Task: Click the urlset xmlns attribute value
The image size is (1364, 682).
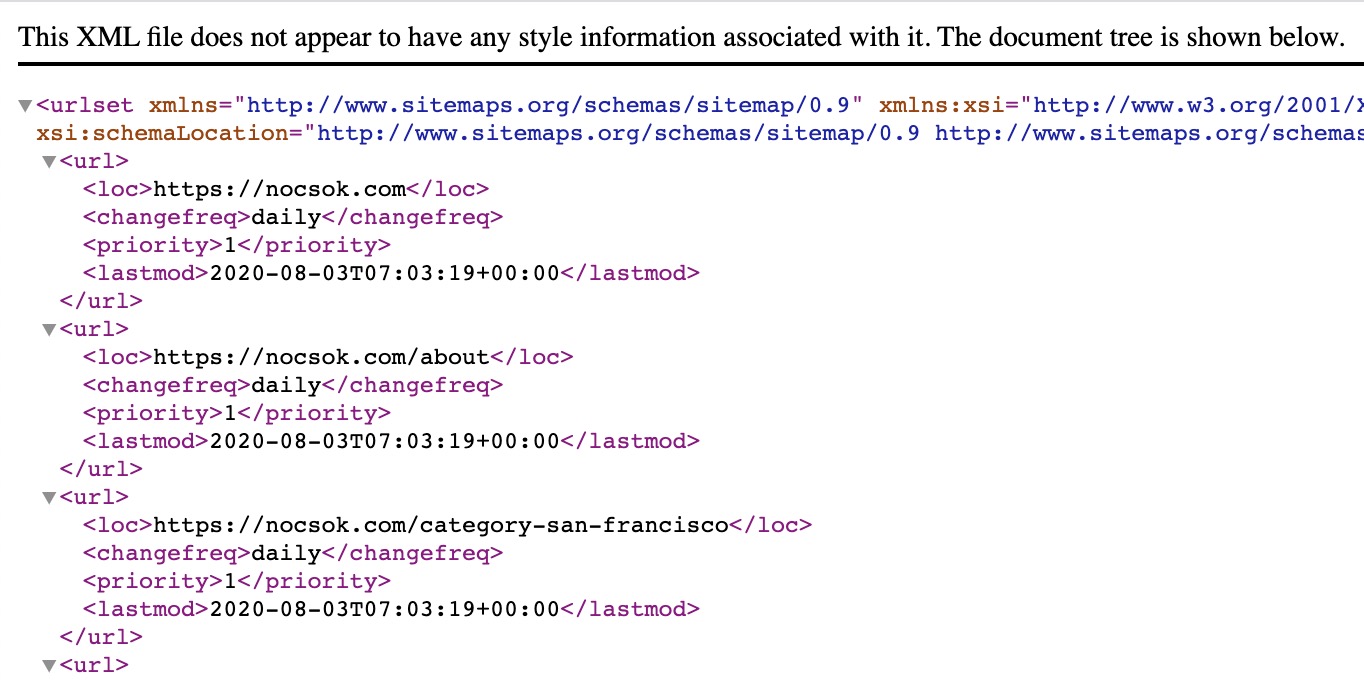Action: coord(554,105)
